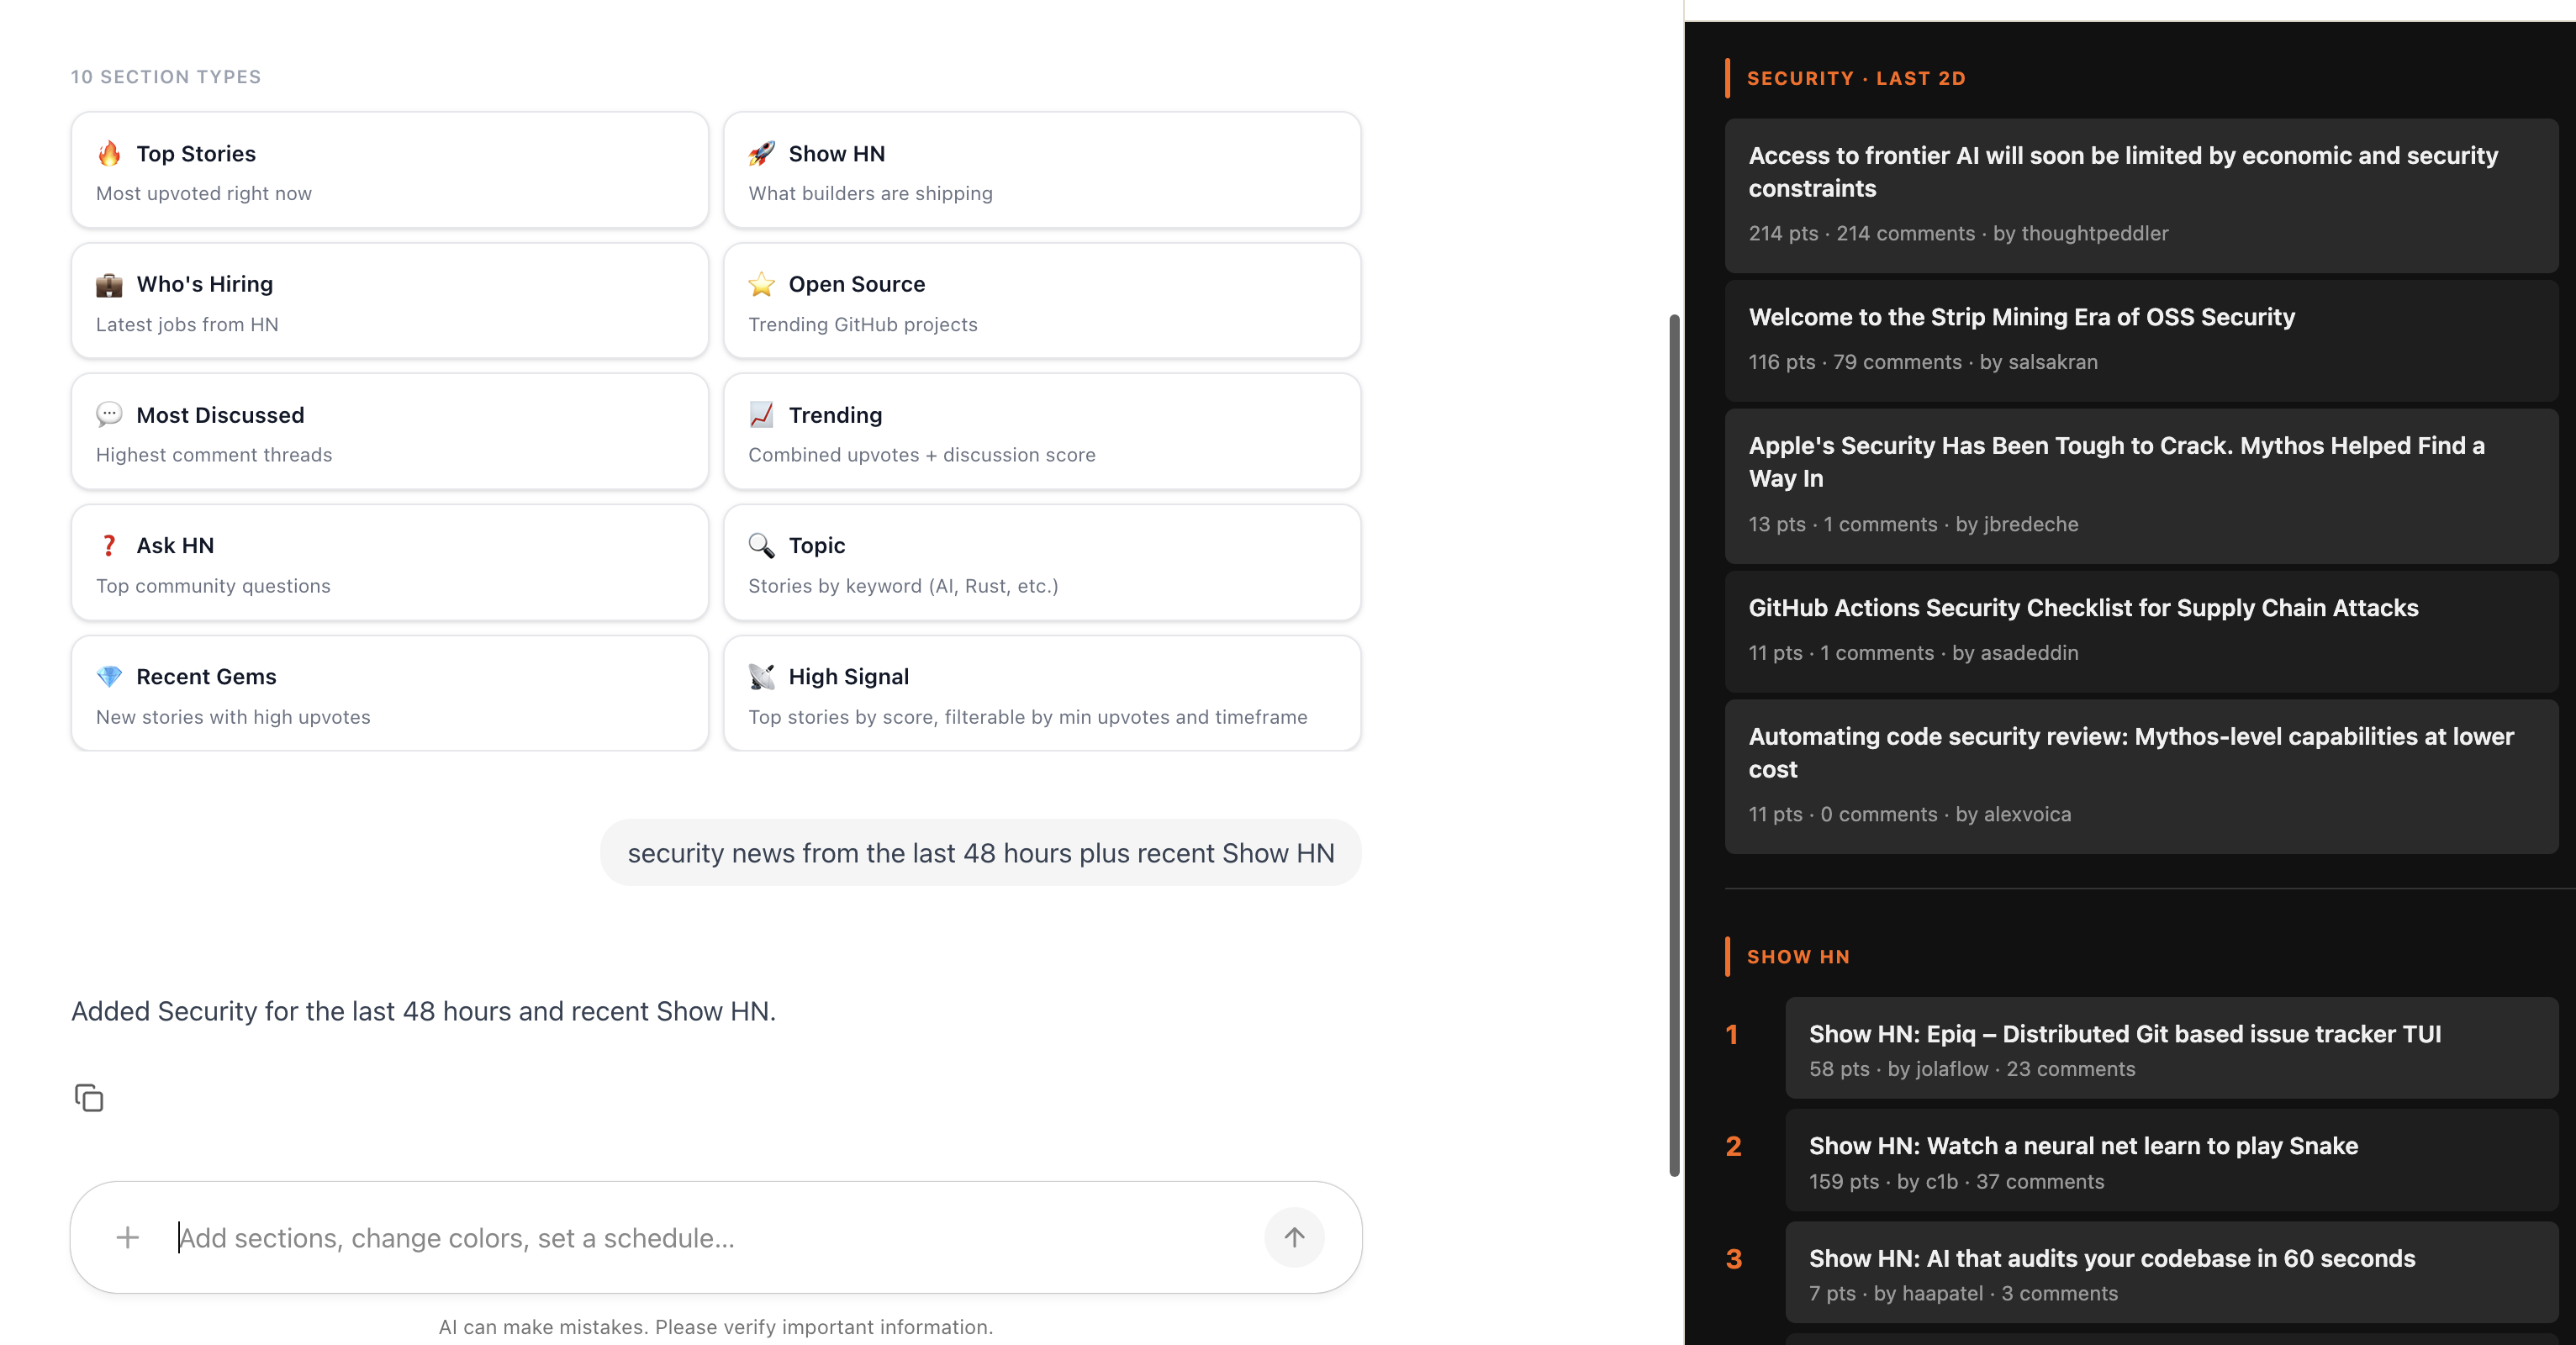Click the star icon on Open Source

coord(761,284)
